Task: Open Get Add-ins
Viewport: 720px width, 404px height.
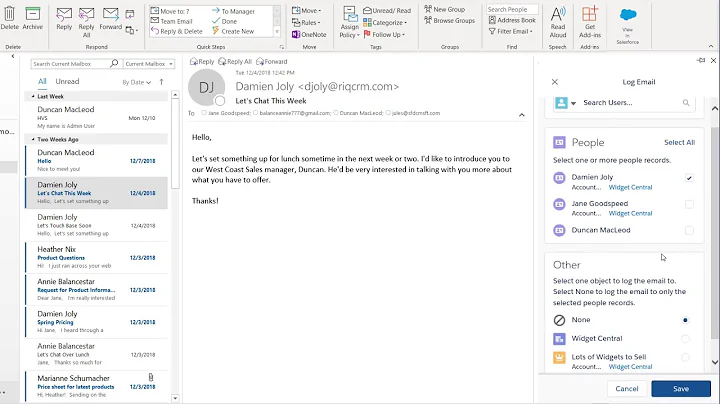Action: coord(590,22)
